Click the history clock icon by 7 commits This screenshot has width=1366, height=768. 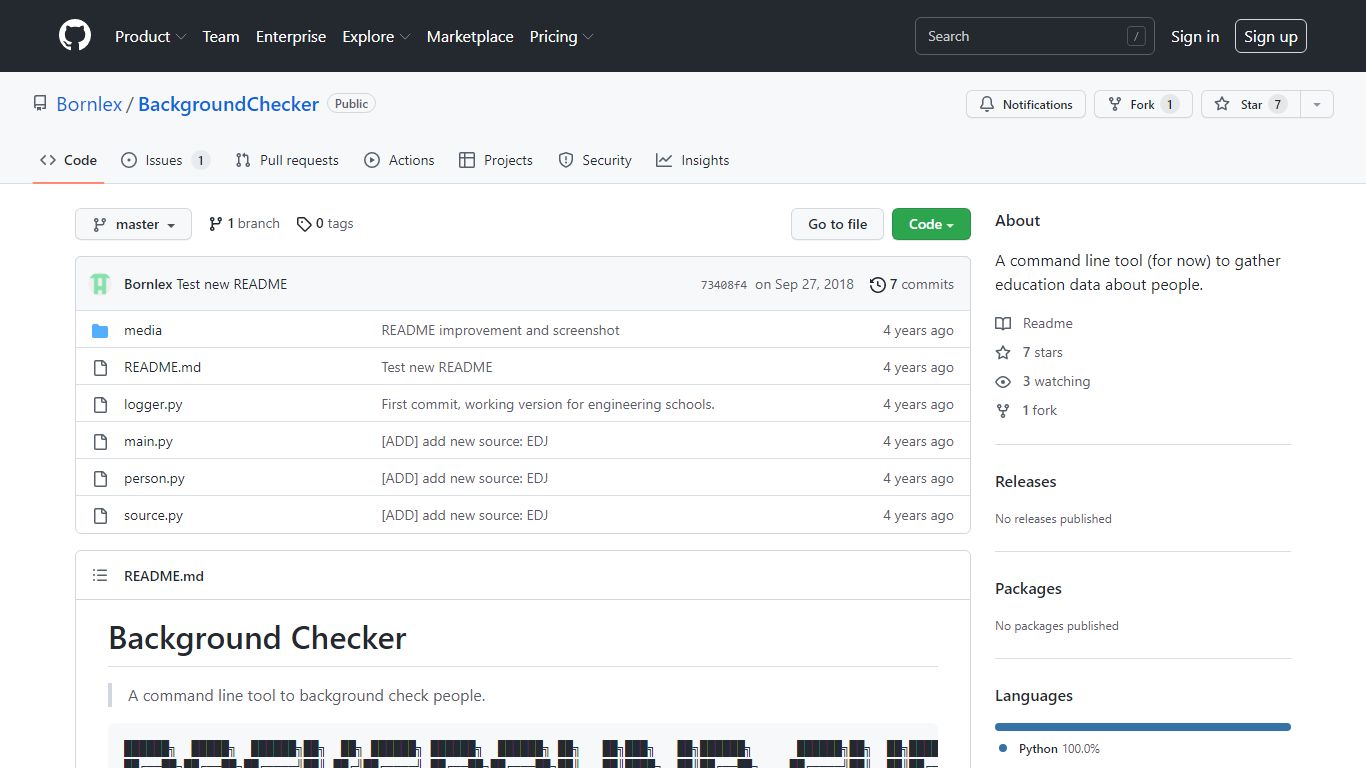coord(878,284)
